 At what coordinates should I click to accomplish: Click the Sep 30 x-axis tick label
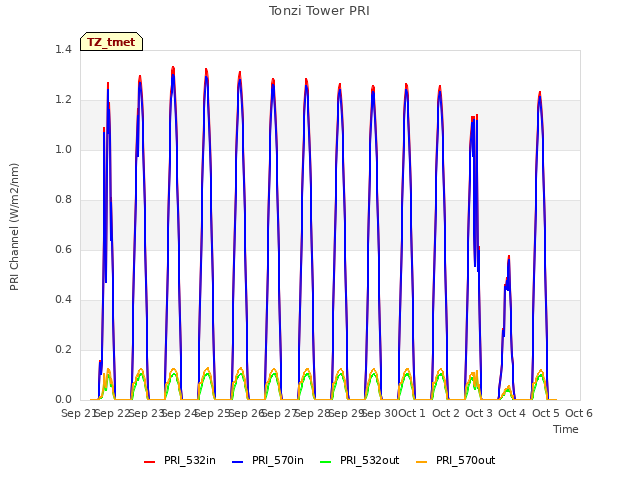coord(380,413)
